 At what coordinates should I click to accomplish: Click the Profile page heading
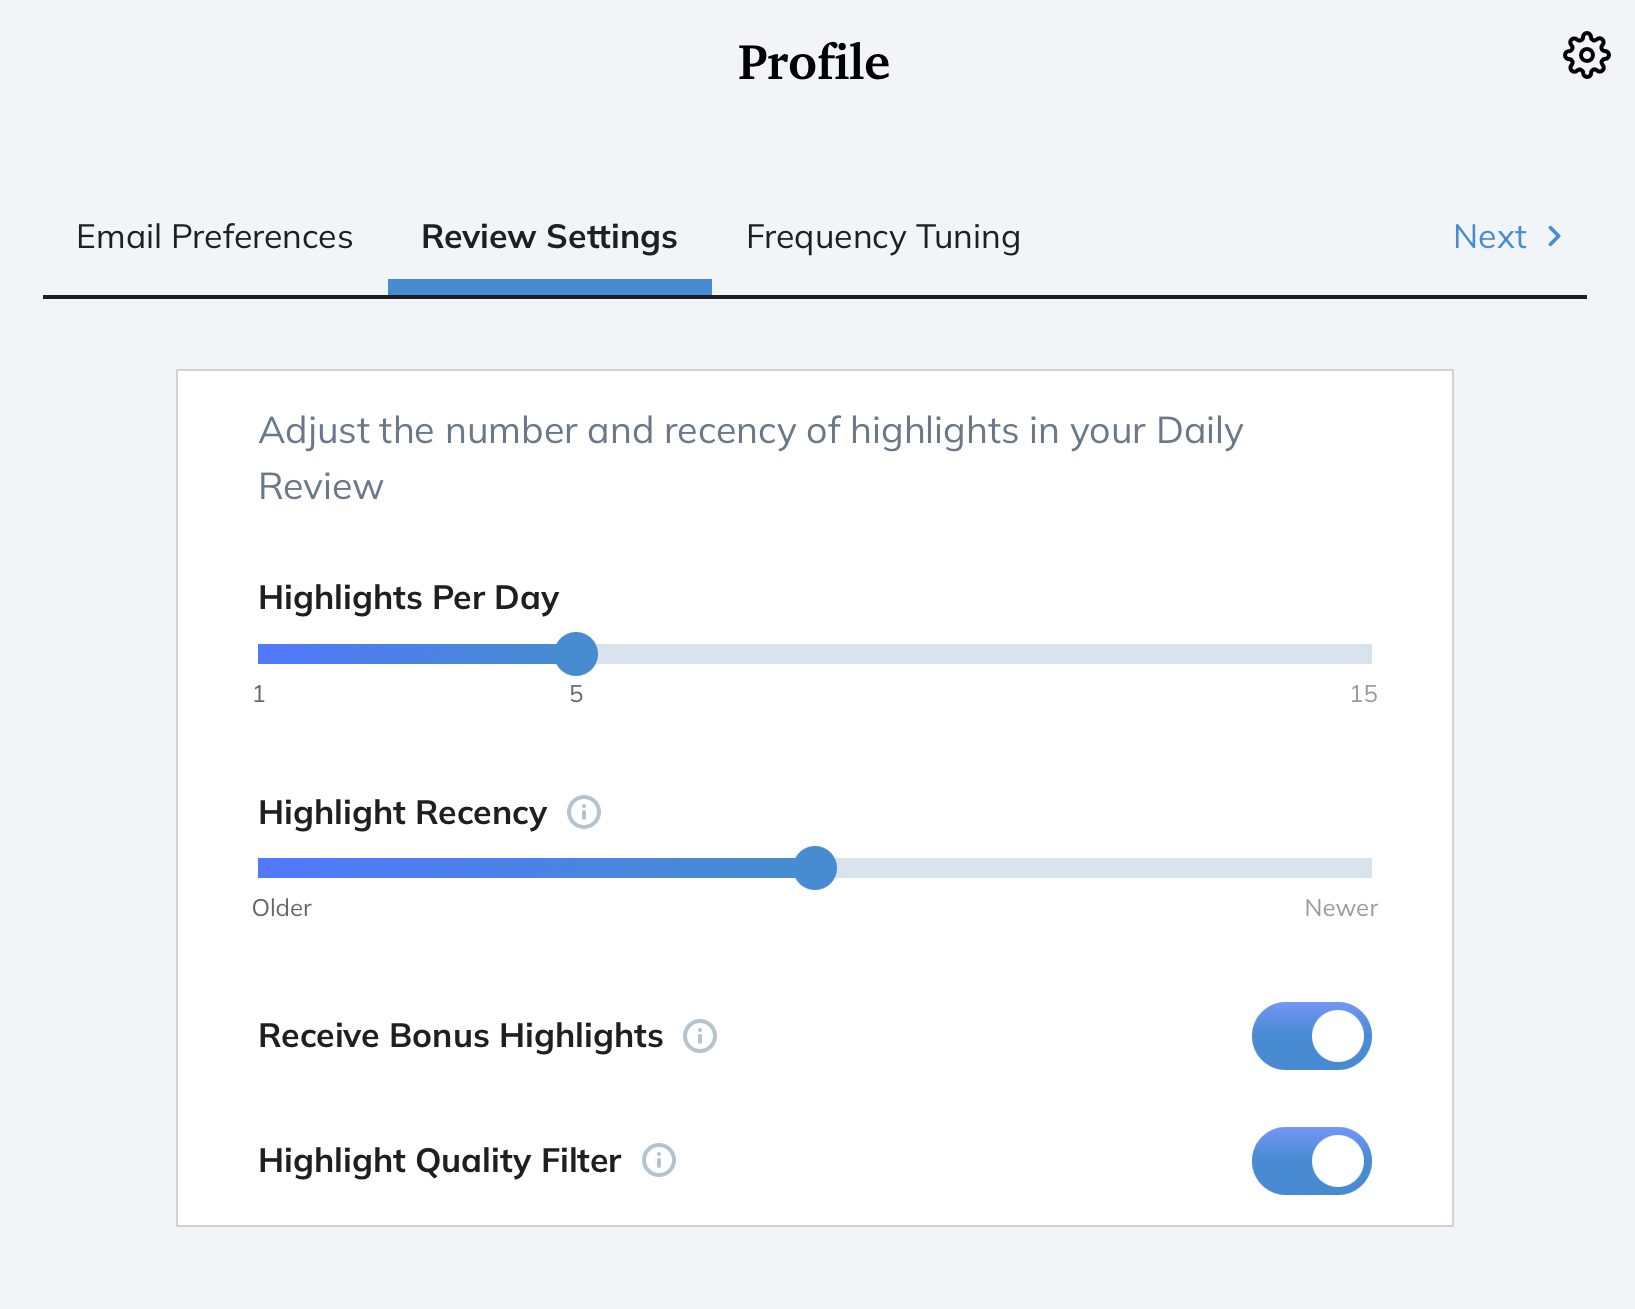[x=814, y=62]
